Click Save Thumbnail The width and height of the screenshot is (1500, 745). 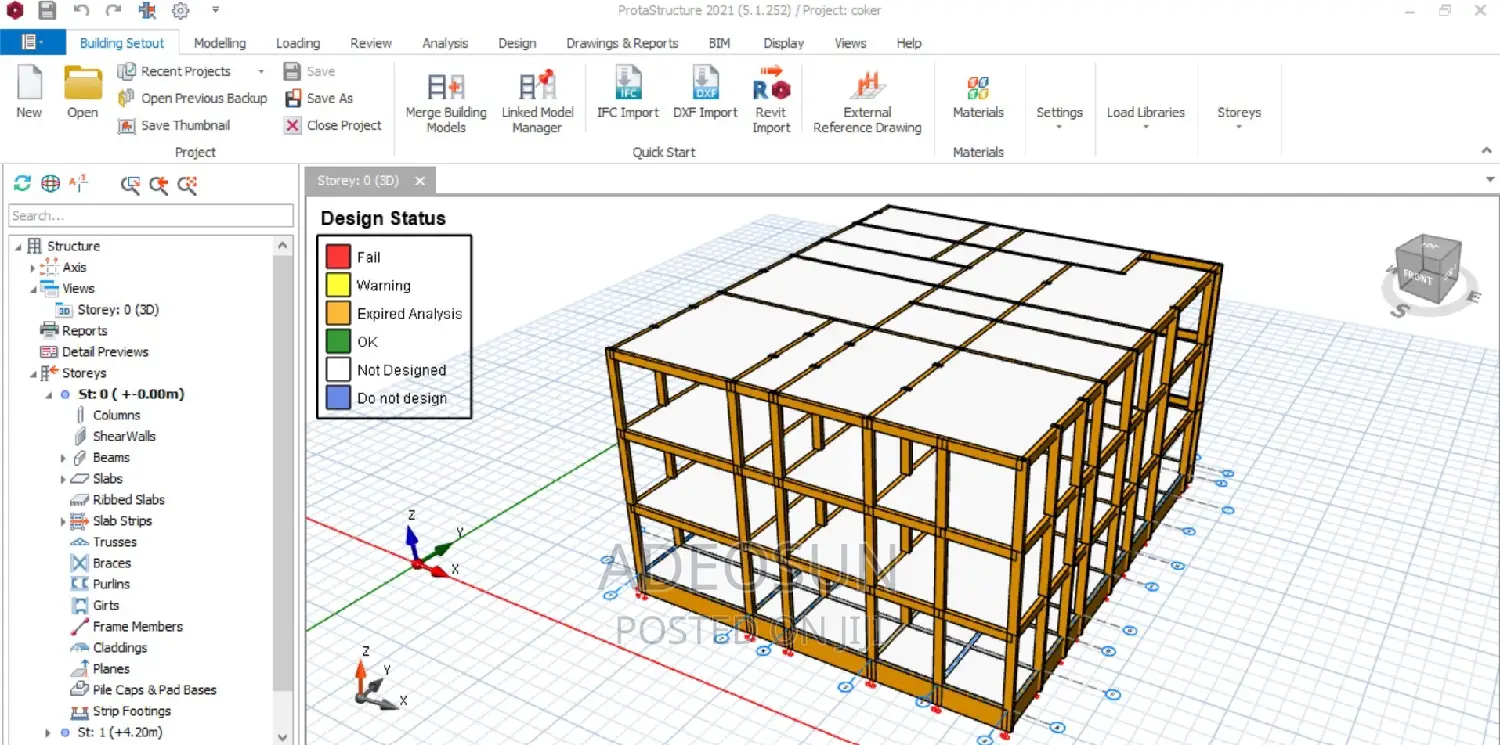click(174, 125)
